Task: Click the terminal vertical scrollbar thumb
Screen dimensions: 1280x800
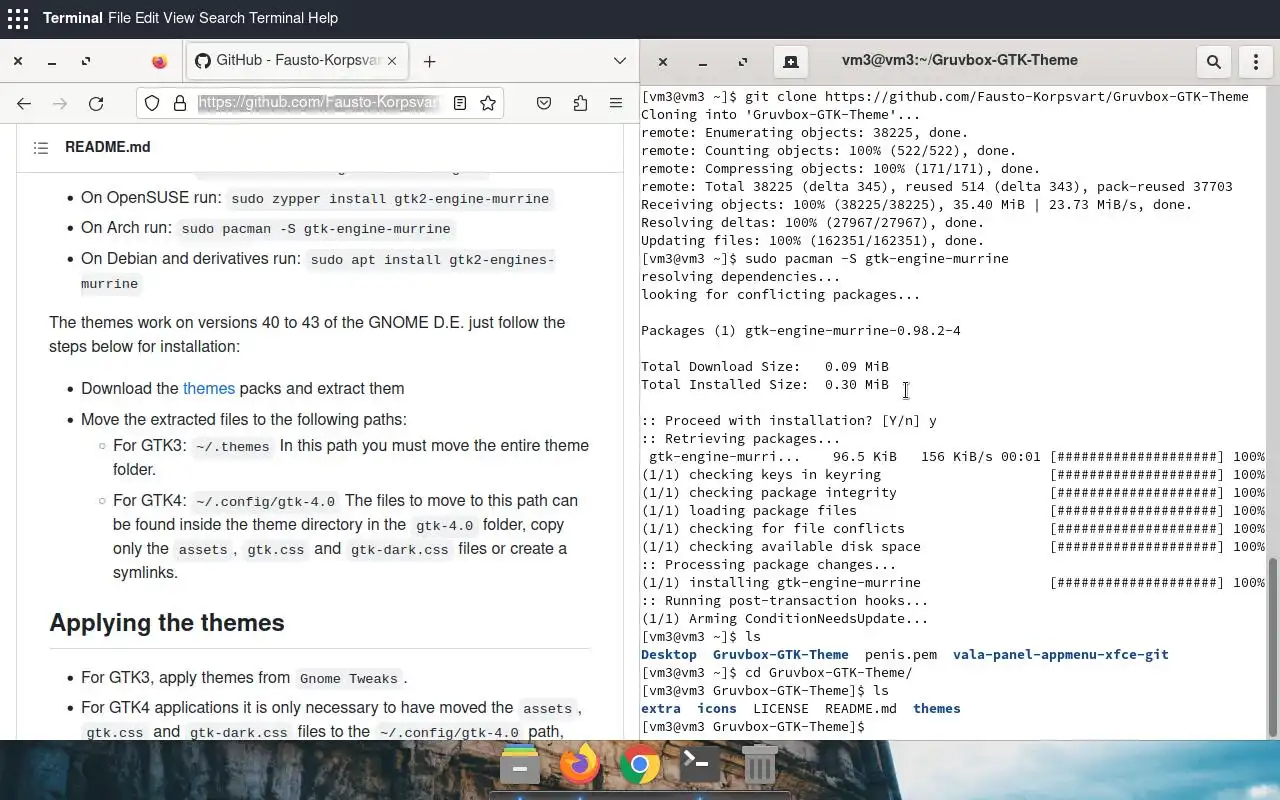Action: [1273, 647]
